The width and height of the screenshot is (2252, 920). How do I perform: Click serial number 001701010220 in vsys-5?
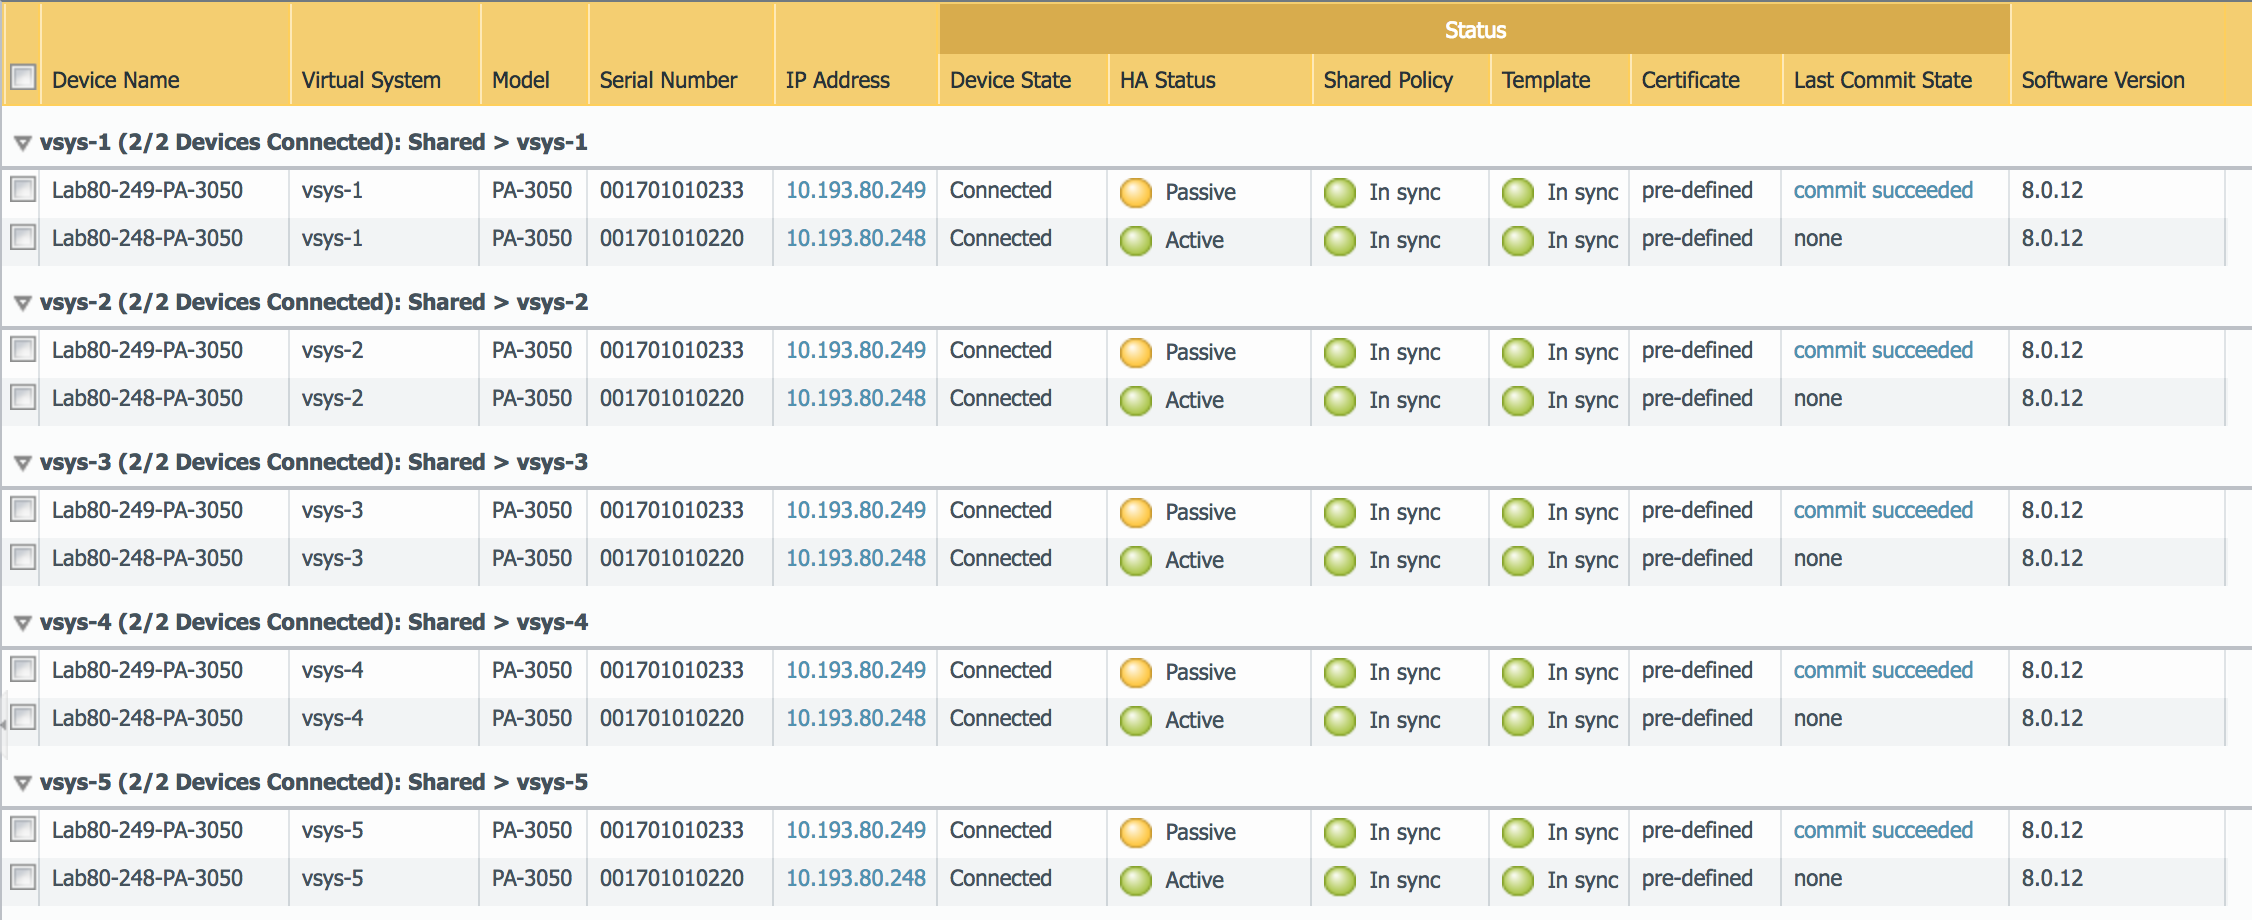pos(671,878)
